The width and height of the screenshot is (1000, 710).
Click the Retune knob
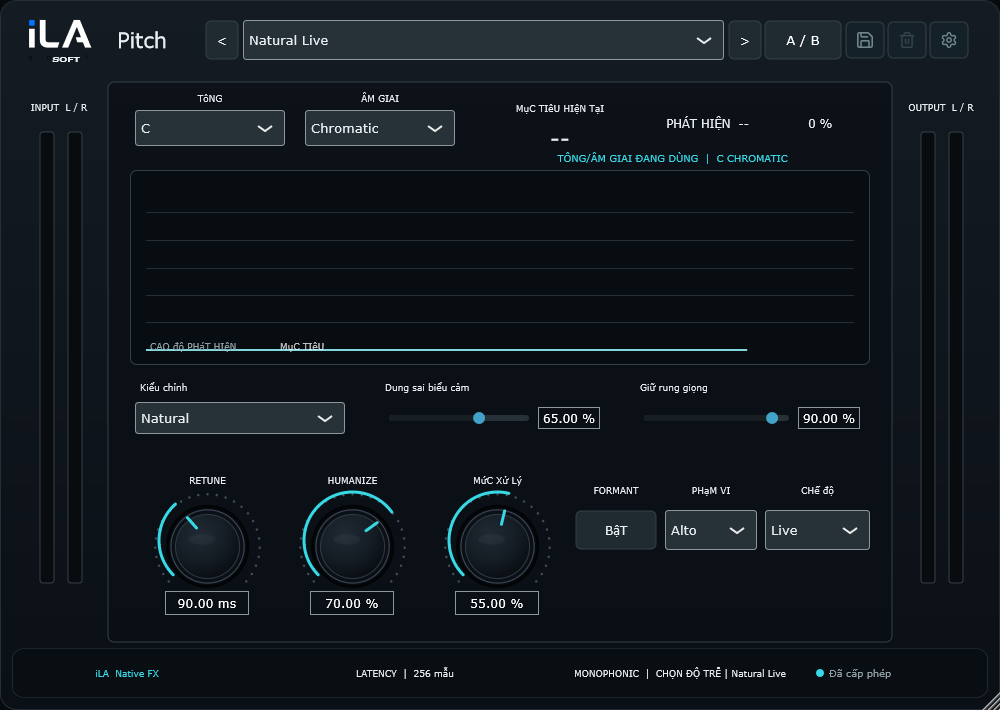tap(207, 546)
